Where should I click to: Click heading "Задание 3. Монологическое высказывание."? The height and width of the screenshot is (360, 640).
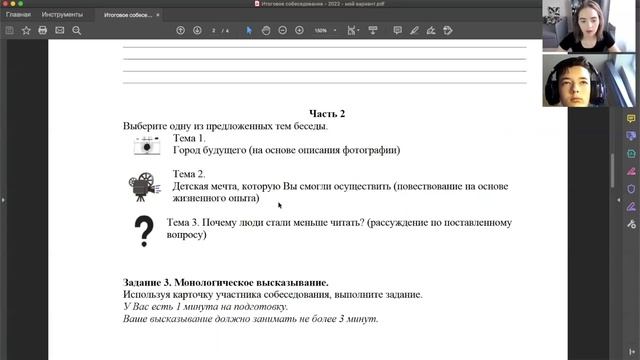coord(226,282)
